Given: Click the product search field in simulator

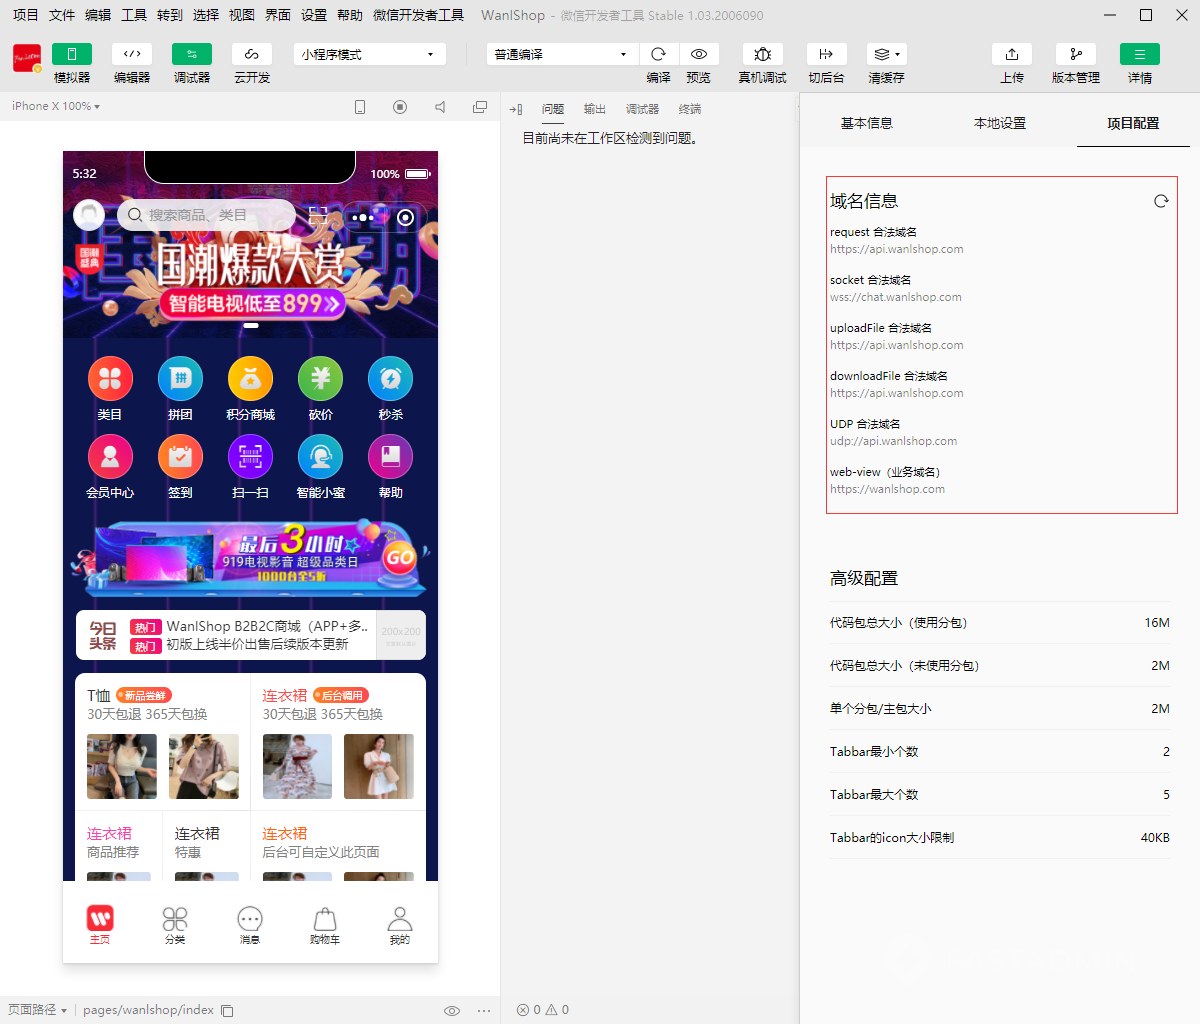Looking at the screenshot, I should [x=206, y=215].
